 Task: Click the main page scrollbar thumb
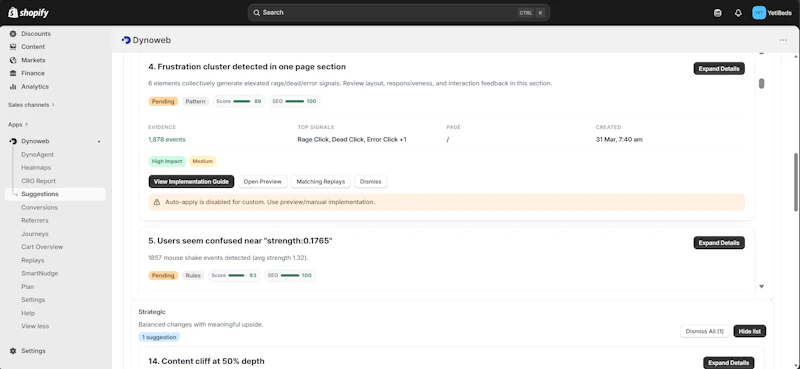coord(796,182)
